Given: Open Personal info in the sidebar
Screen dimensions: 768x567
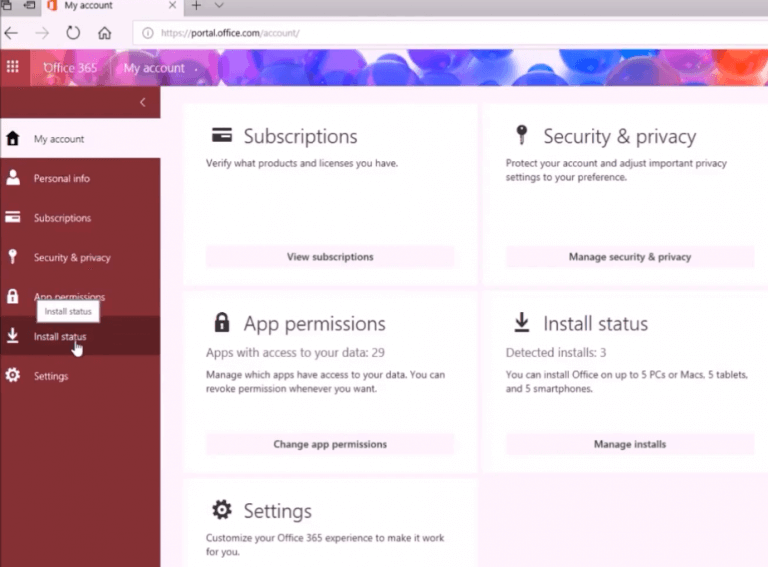Looking at the screenshot, I should coord(80,178).
